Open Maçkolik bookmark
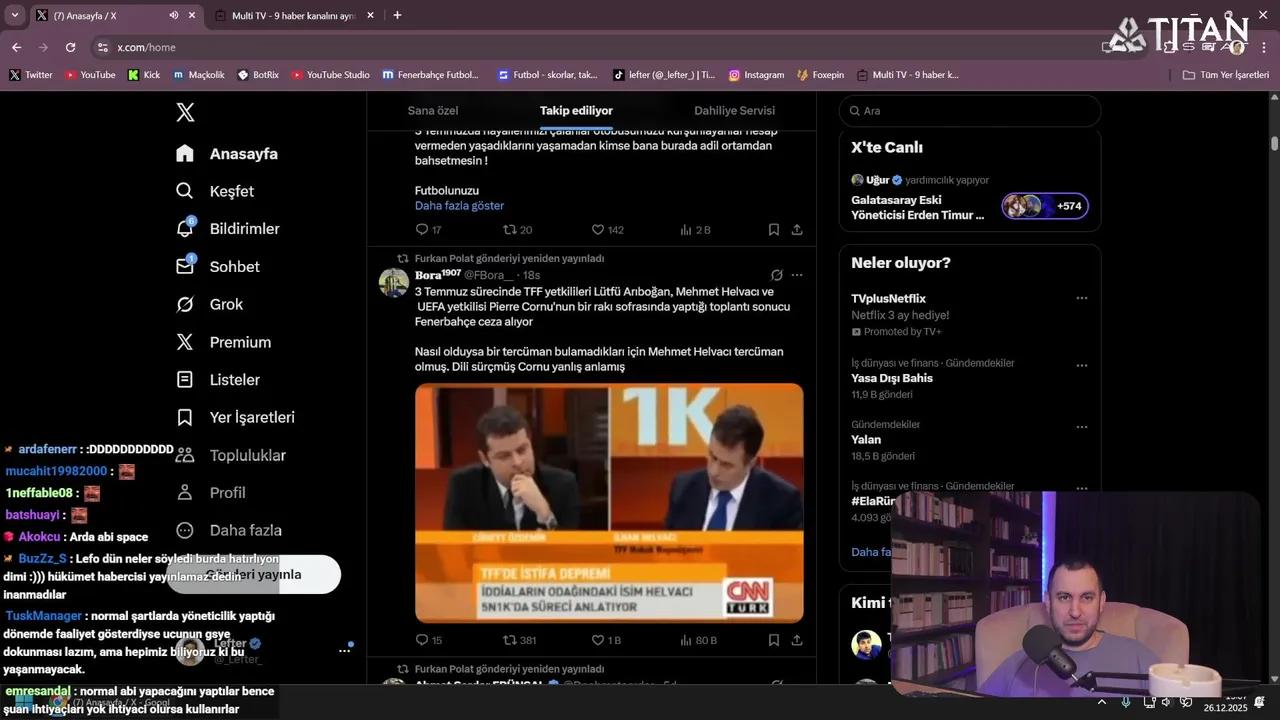The height and width of the screenshot is (720, 1280). [x=198, y=75]
